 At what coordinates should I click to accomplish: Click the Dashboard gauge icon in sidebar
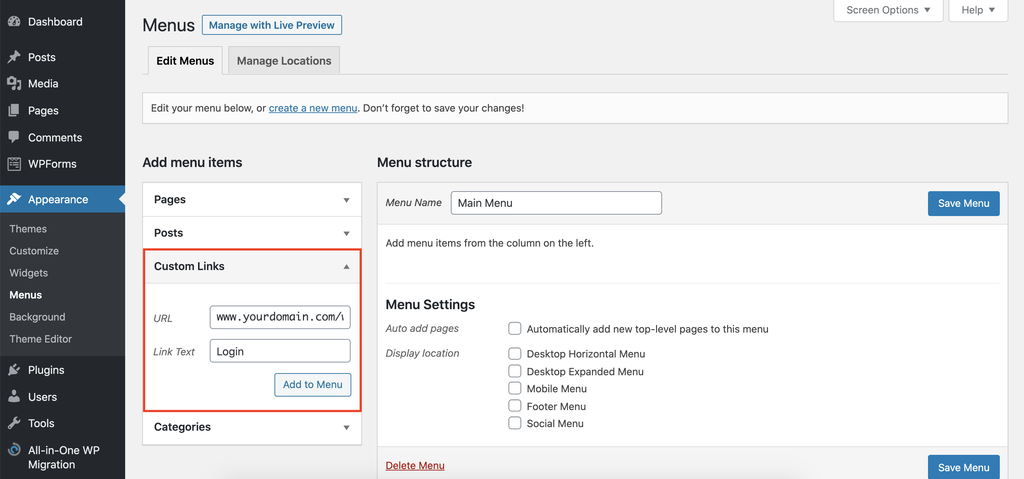14,21
